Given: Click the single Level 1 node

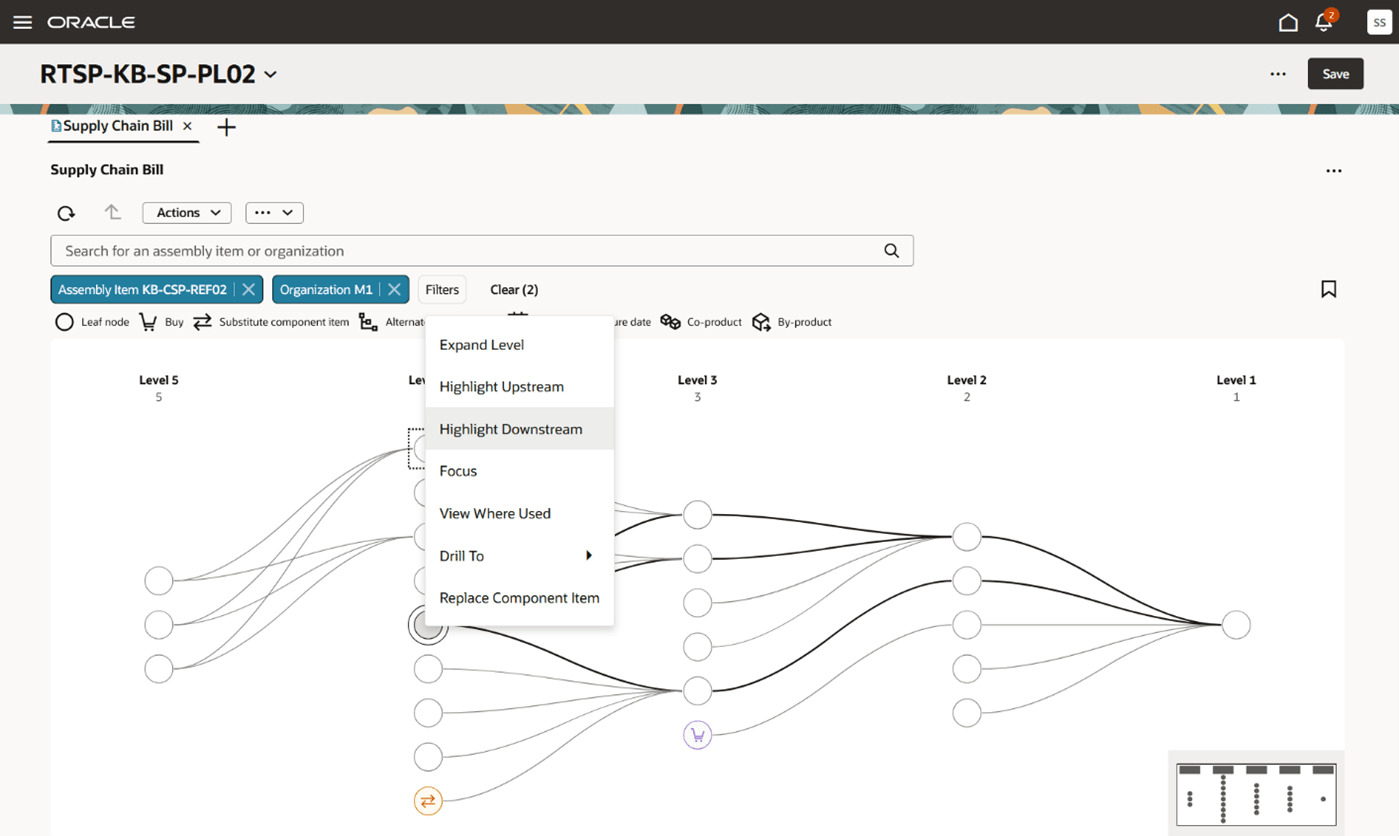Looking at the screenshot, I should (1236, 625).
